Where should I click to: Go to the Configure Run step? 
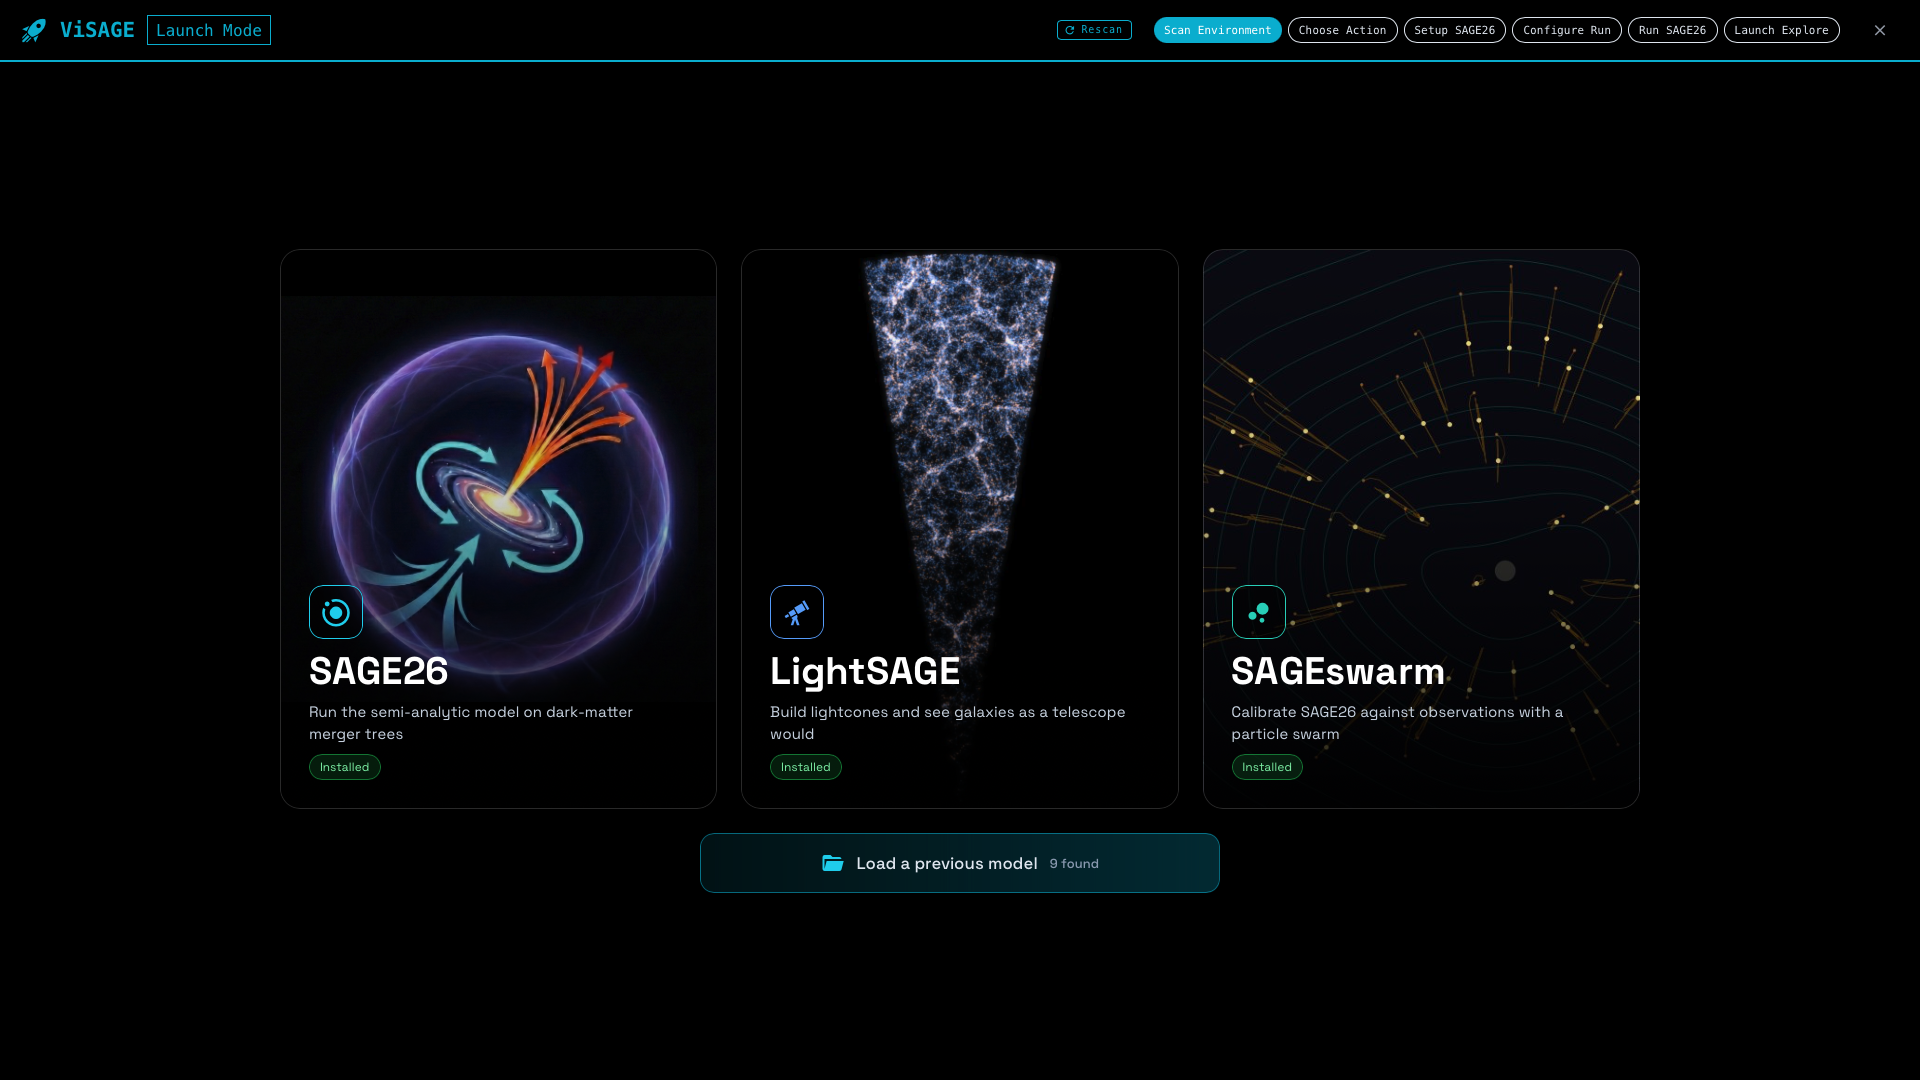click(x=1566, y=30)
